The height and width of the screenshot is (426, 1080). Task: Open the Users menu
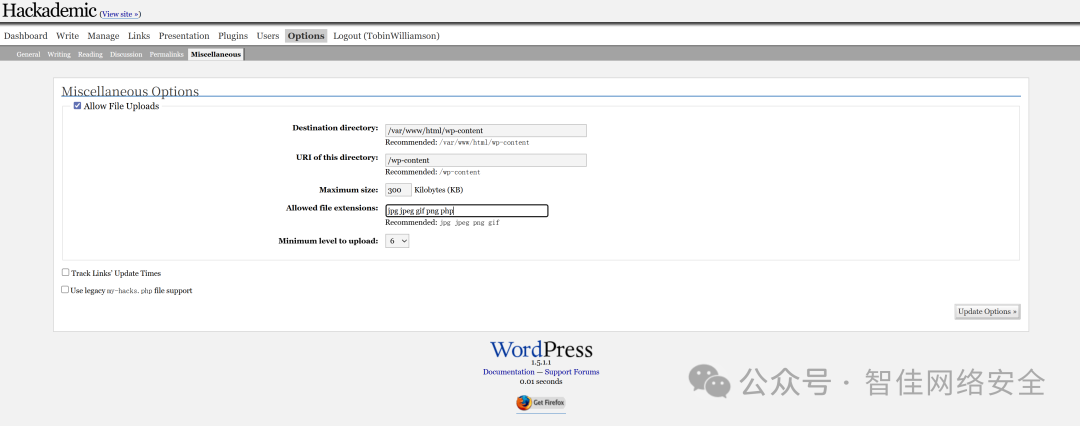(x=268, y=36)
